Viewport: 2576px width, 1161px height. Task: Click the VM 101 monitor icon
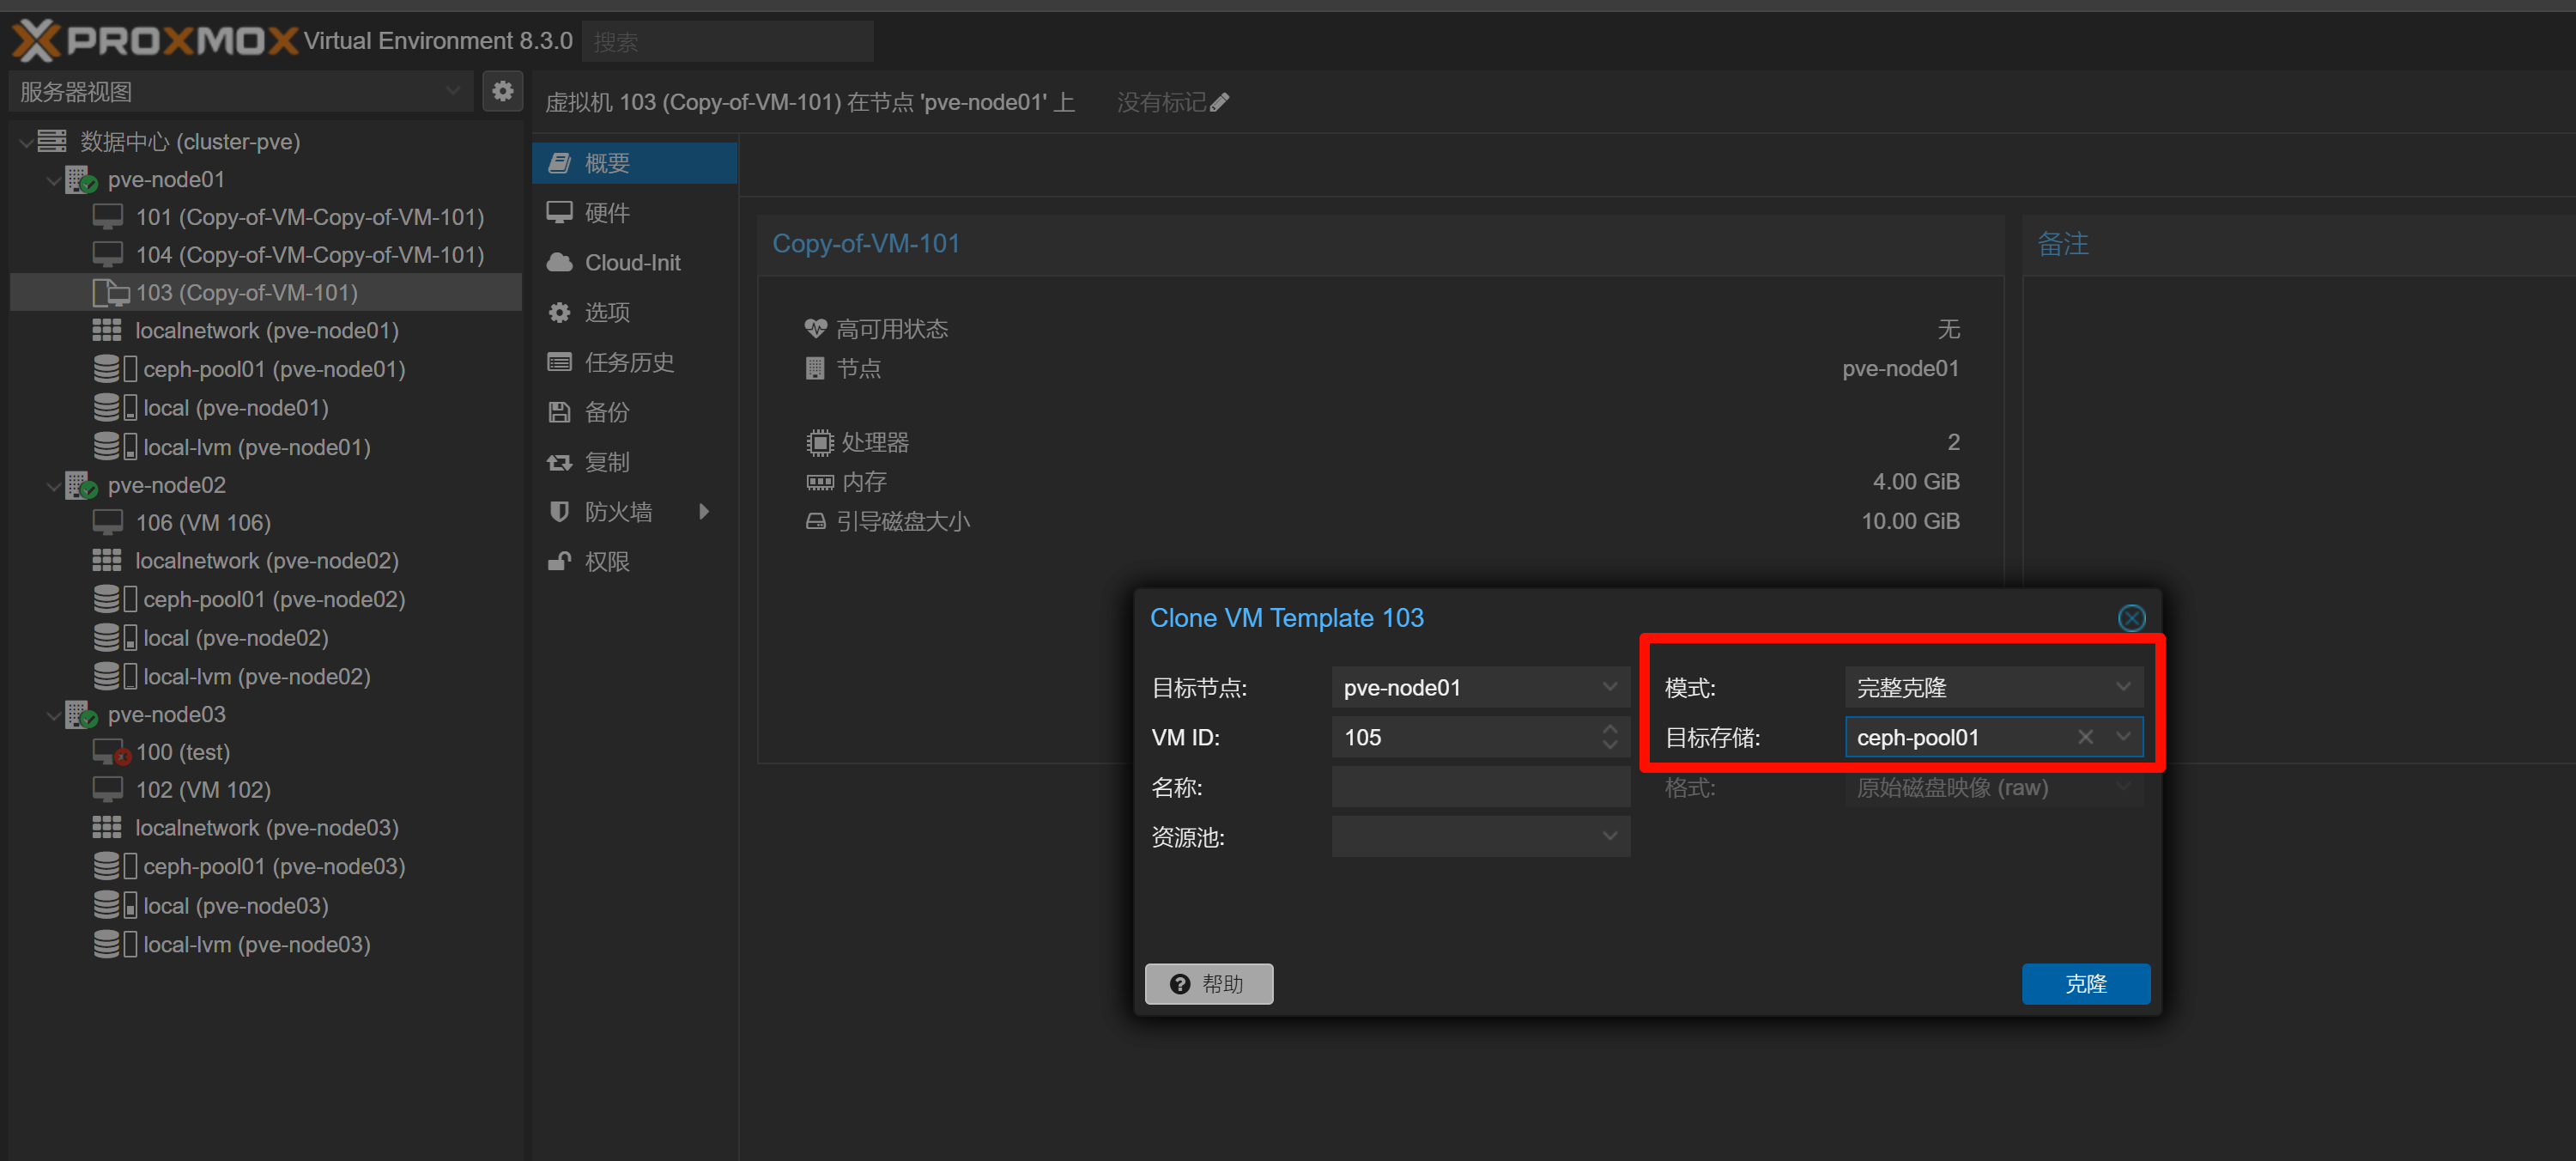tap(108, 217)
